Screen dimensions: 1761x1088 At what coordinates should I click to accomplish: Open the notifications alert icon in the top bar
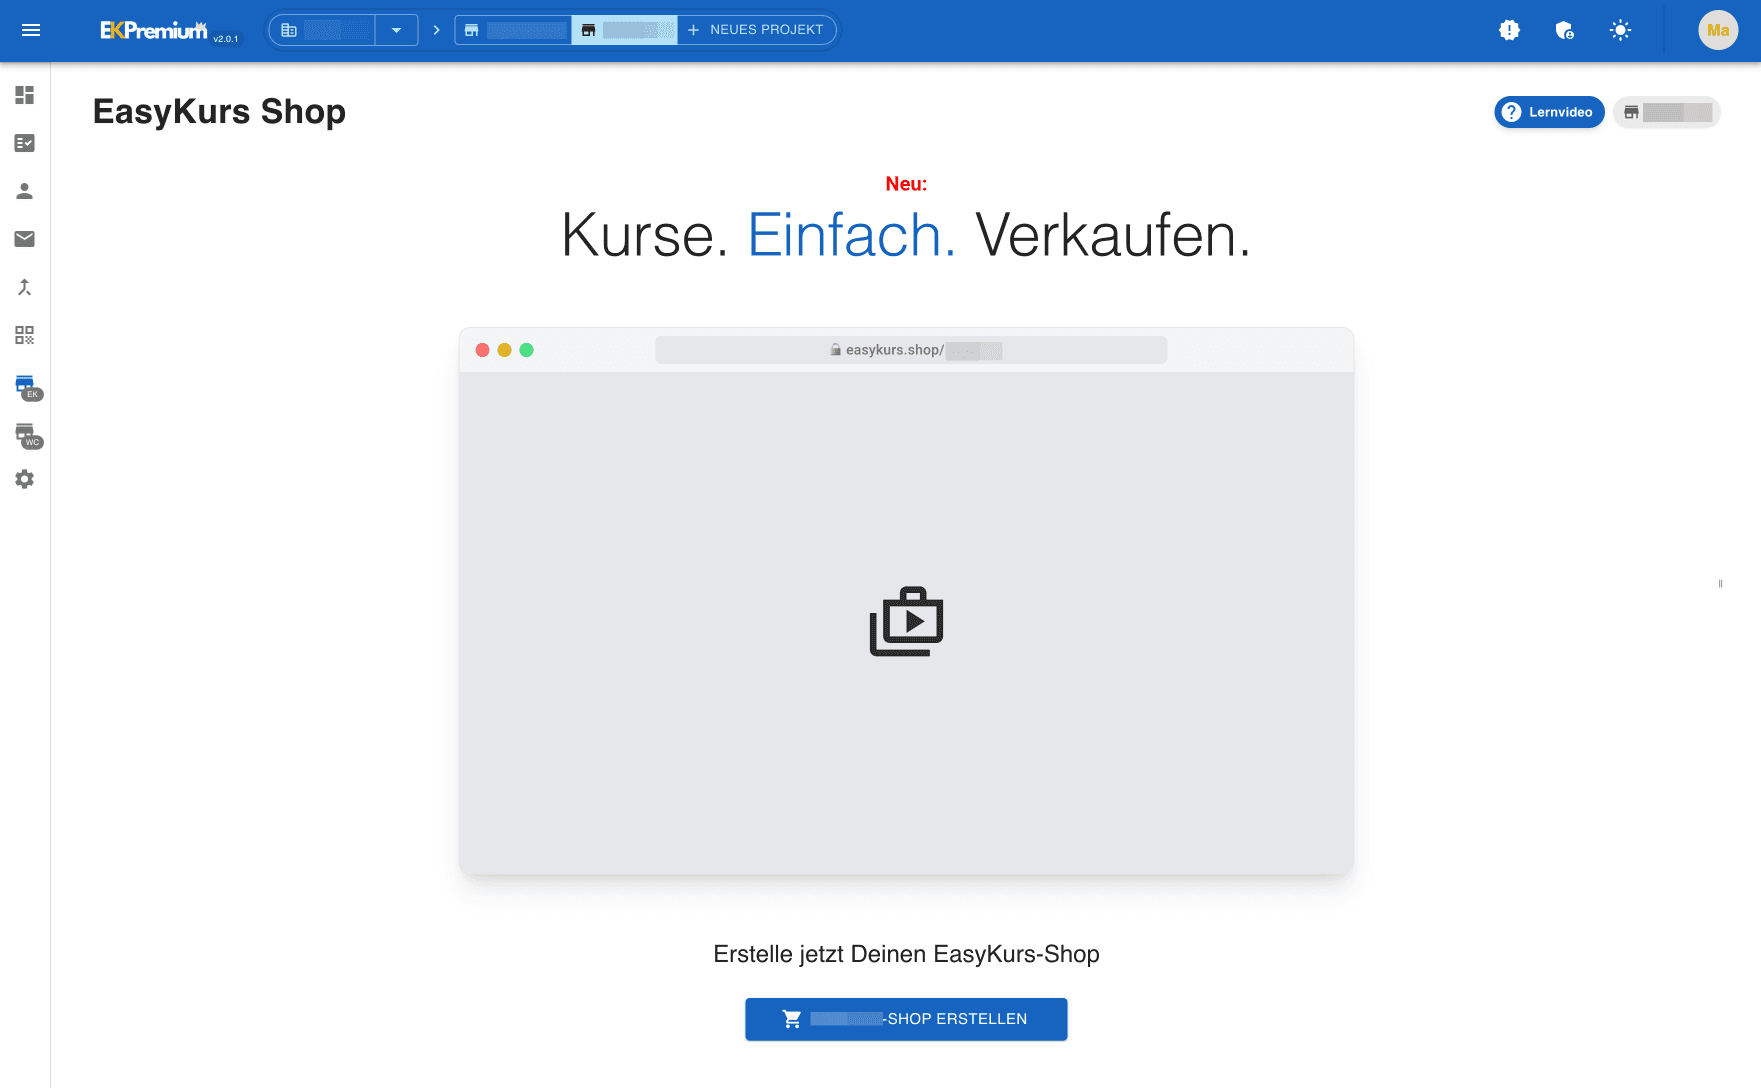[1509, 30]
